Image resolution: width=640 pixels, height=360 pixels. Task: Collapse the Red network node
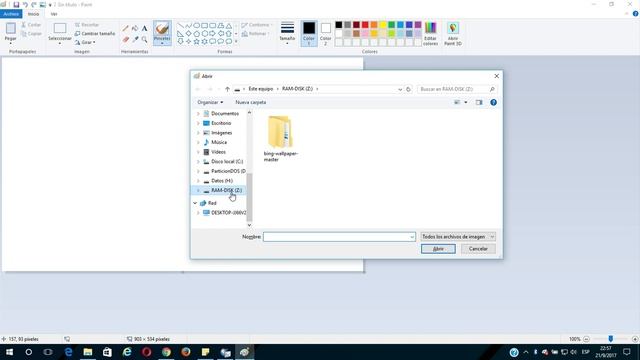point(195,203)
